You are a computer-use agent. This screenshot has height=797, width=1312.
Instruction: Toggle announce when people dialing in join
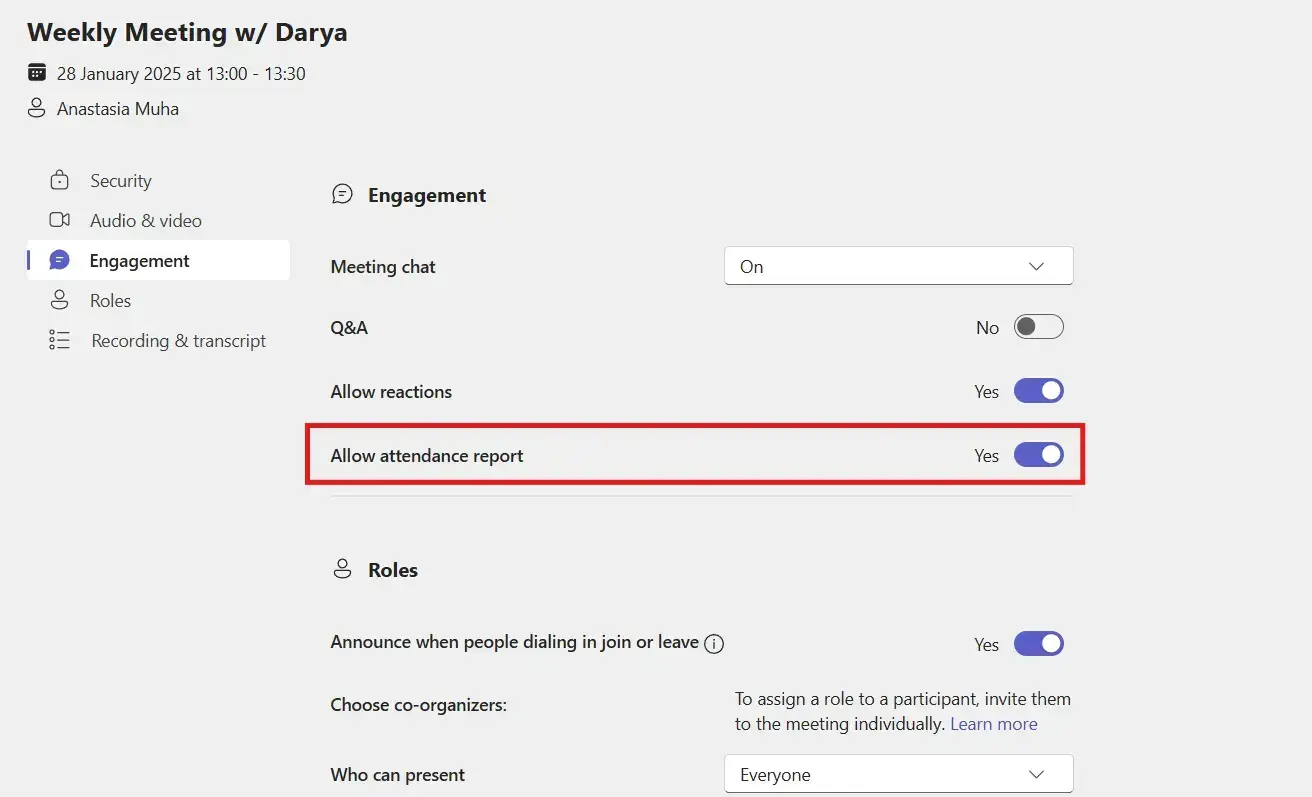[x=1038, y=644]
